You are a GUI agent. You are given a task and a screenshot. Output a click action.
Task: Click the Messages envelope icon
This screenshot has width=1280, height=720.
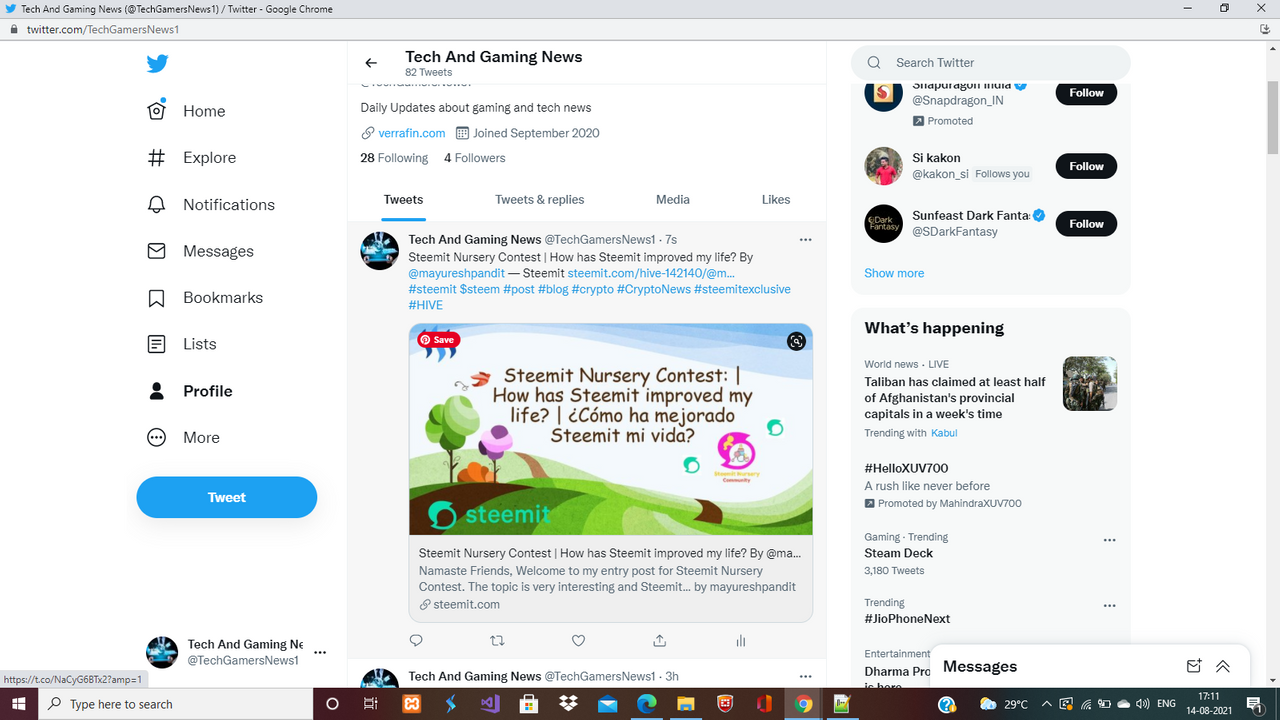pos(156,251)
